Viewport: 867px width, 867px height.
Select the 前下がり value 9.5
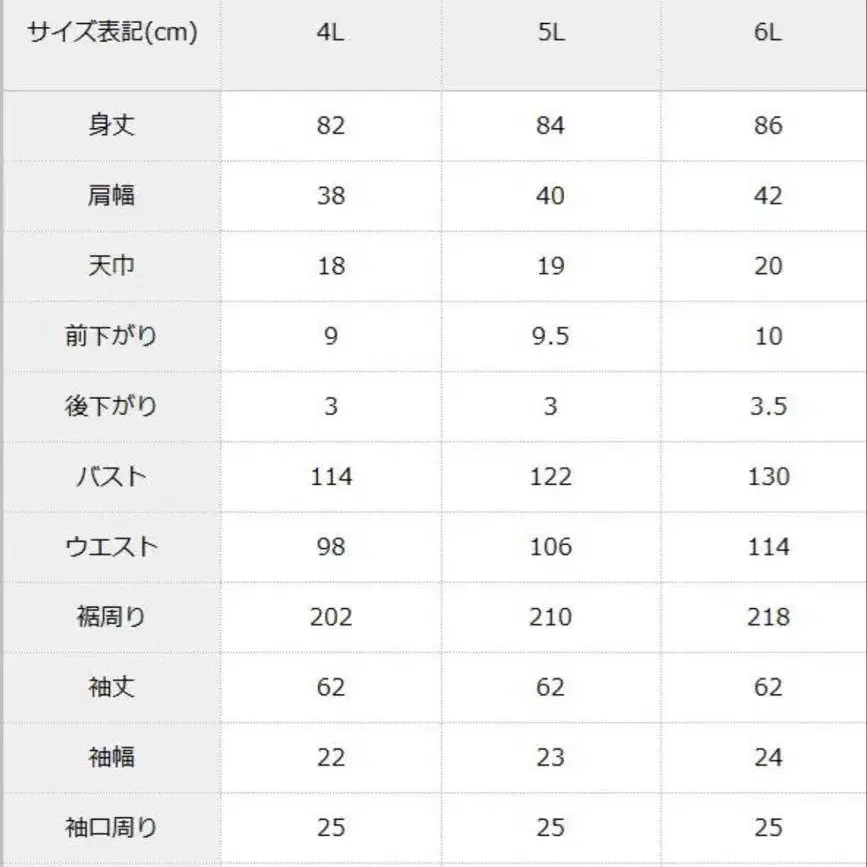pyautogui.click(x=550, y=336)
